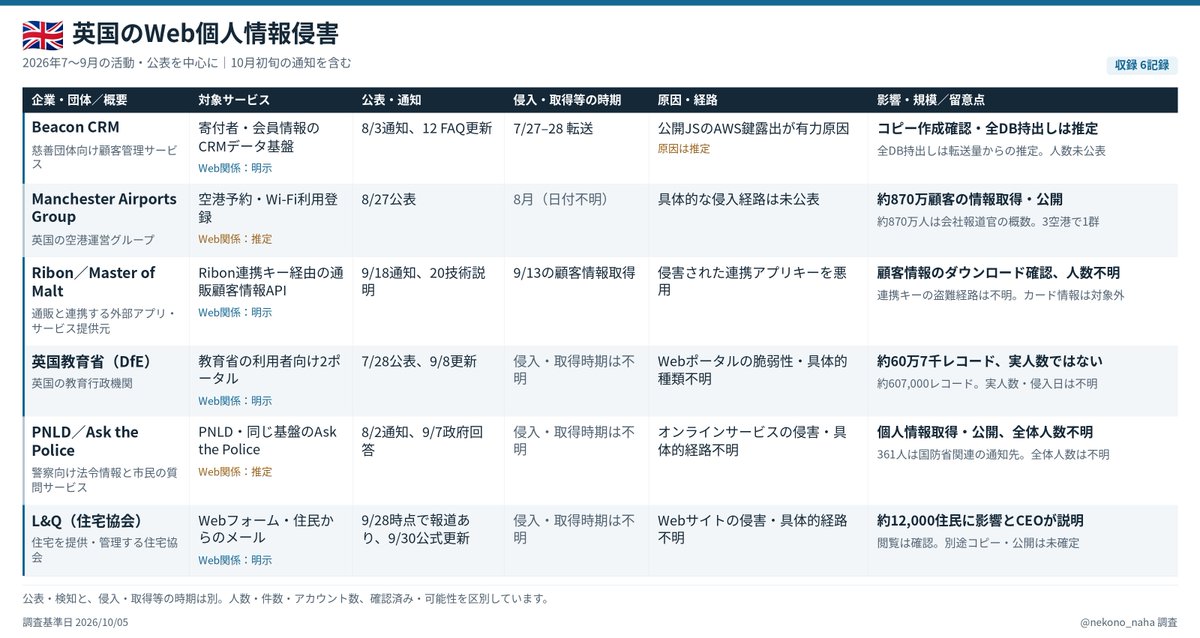The height and width of the screenshot is (638, 1200).
Task: Click 顧客情報のダウンロード確認、人数不明 impact
Action: 998,273
